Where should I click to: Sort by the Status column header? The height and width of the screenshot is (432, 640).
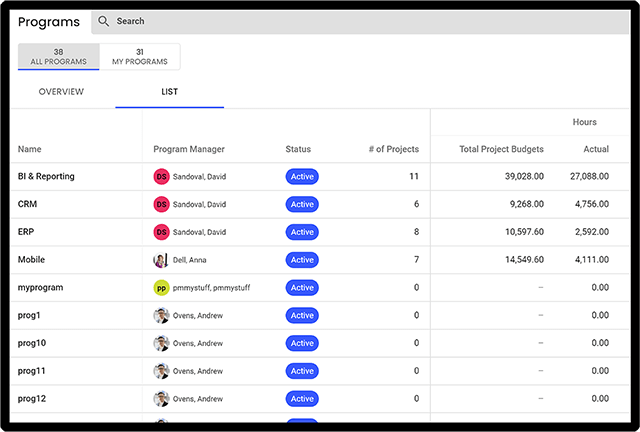point(298,149)
